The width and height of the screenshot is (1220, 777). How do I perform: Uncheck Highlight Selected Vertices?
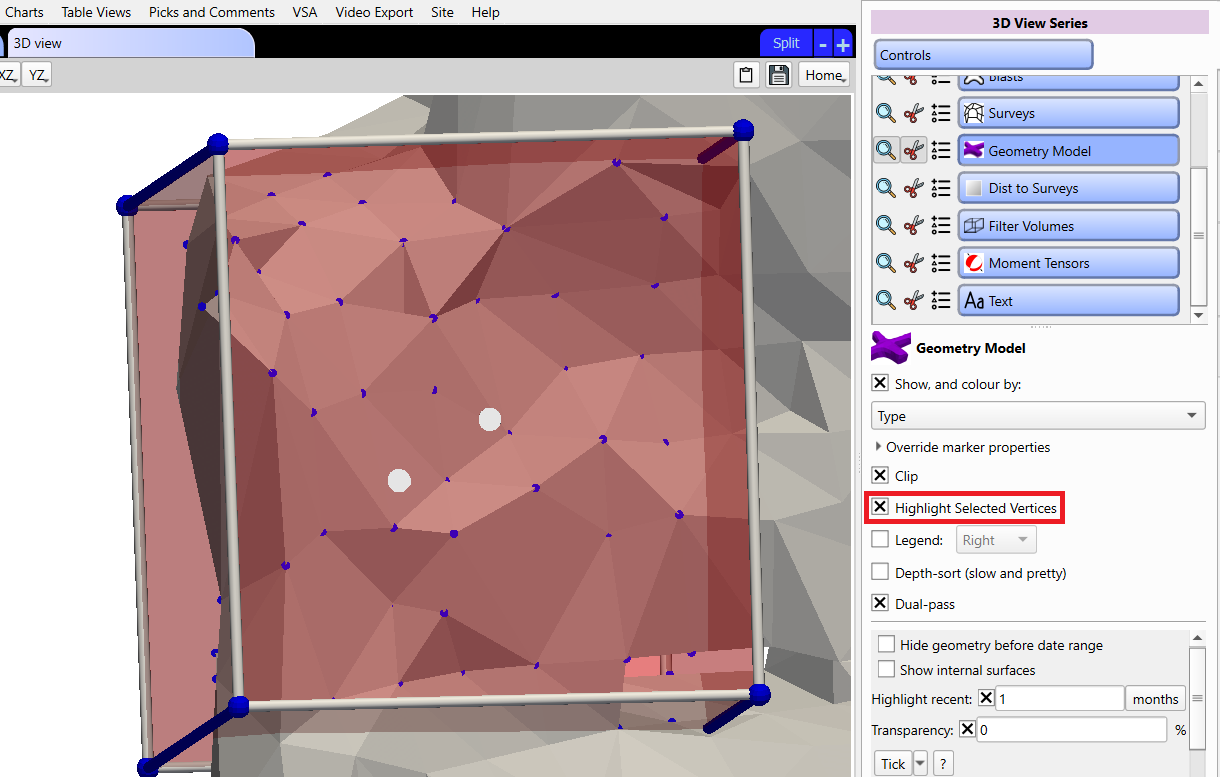[x=880, y=507]
